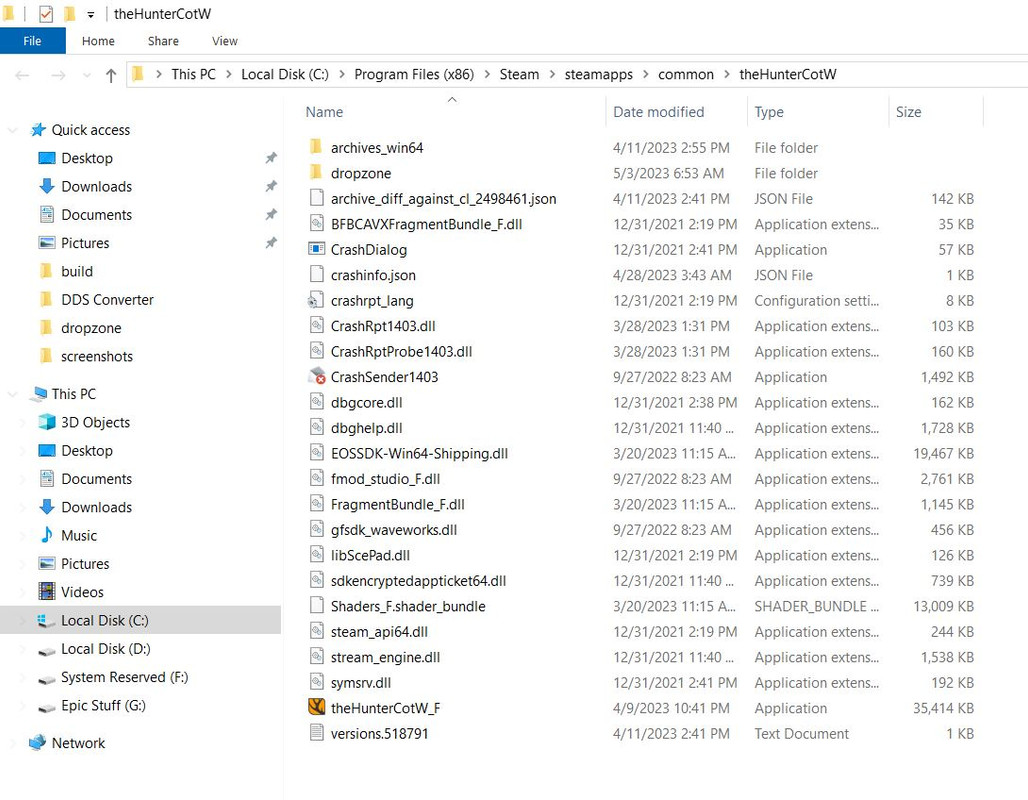Screen dimensions: 1028x800
Task: Click the New folder icon in quick access toolbar
Action: pyautogui.click(x=69, y=13)
